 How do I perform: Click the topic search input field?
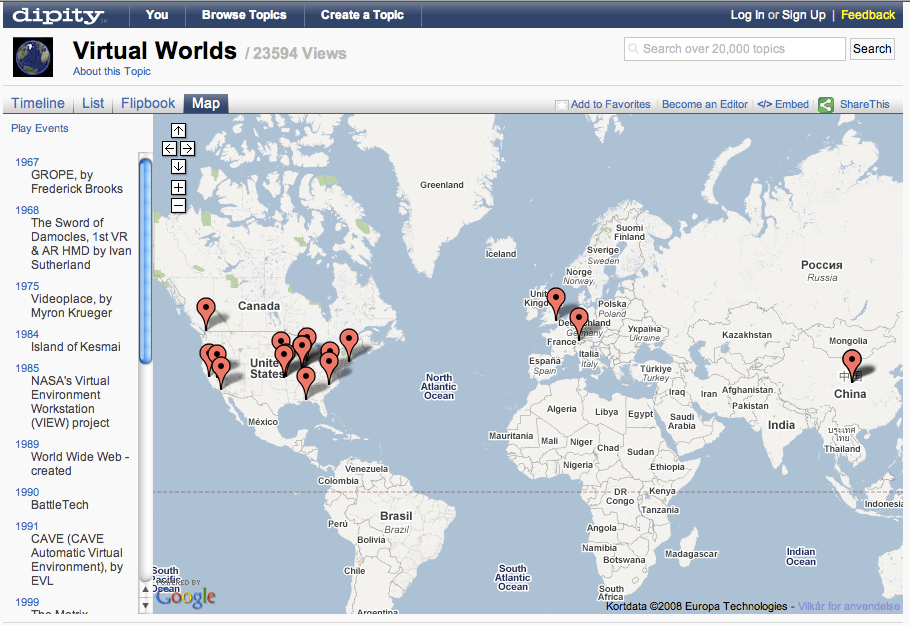tap(735, 49)
